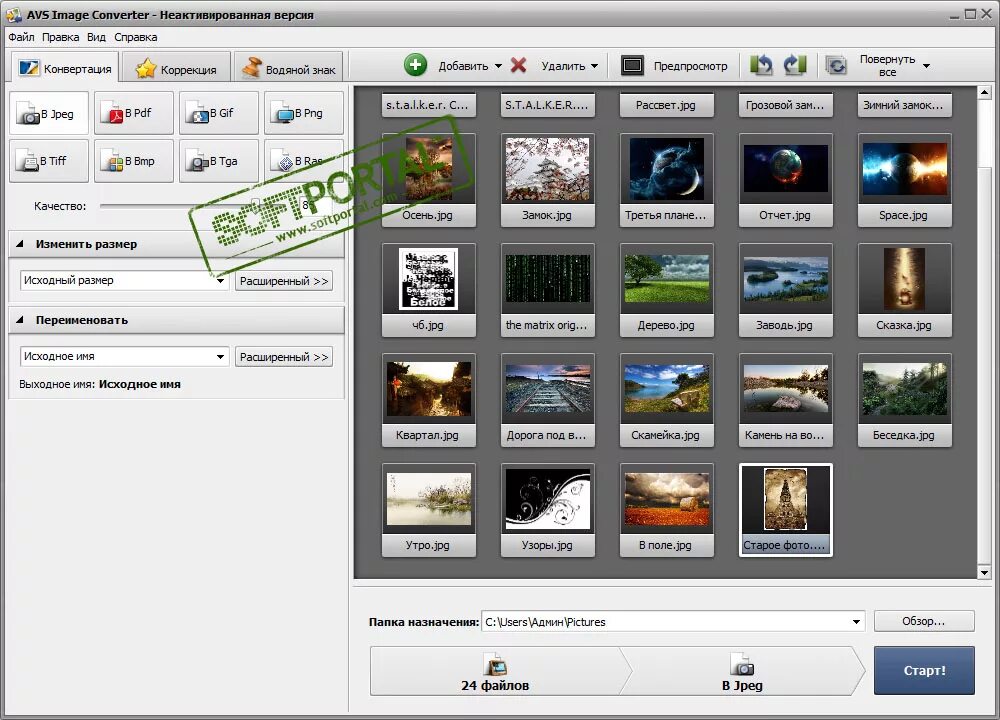Select the Заводь.jpg thumbnail
The width and height of the screenshot is (1000, 720).
pyautogui.click(x=786, y=290)
